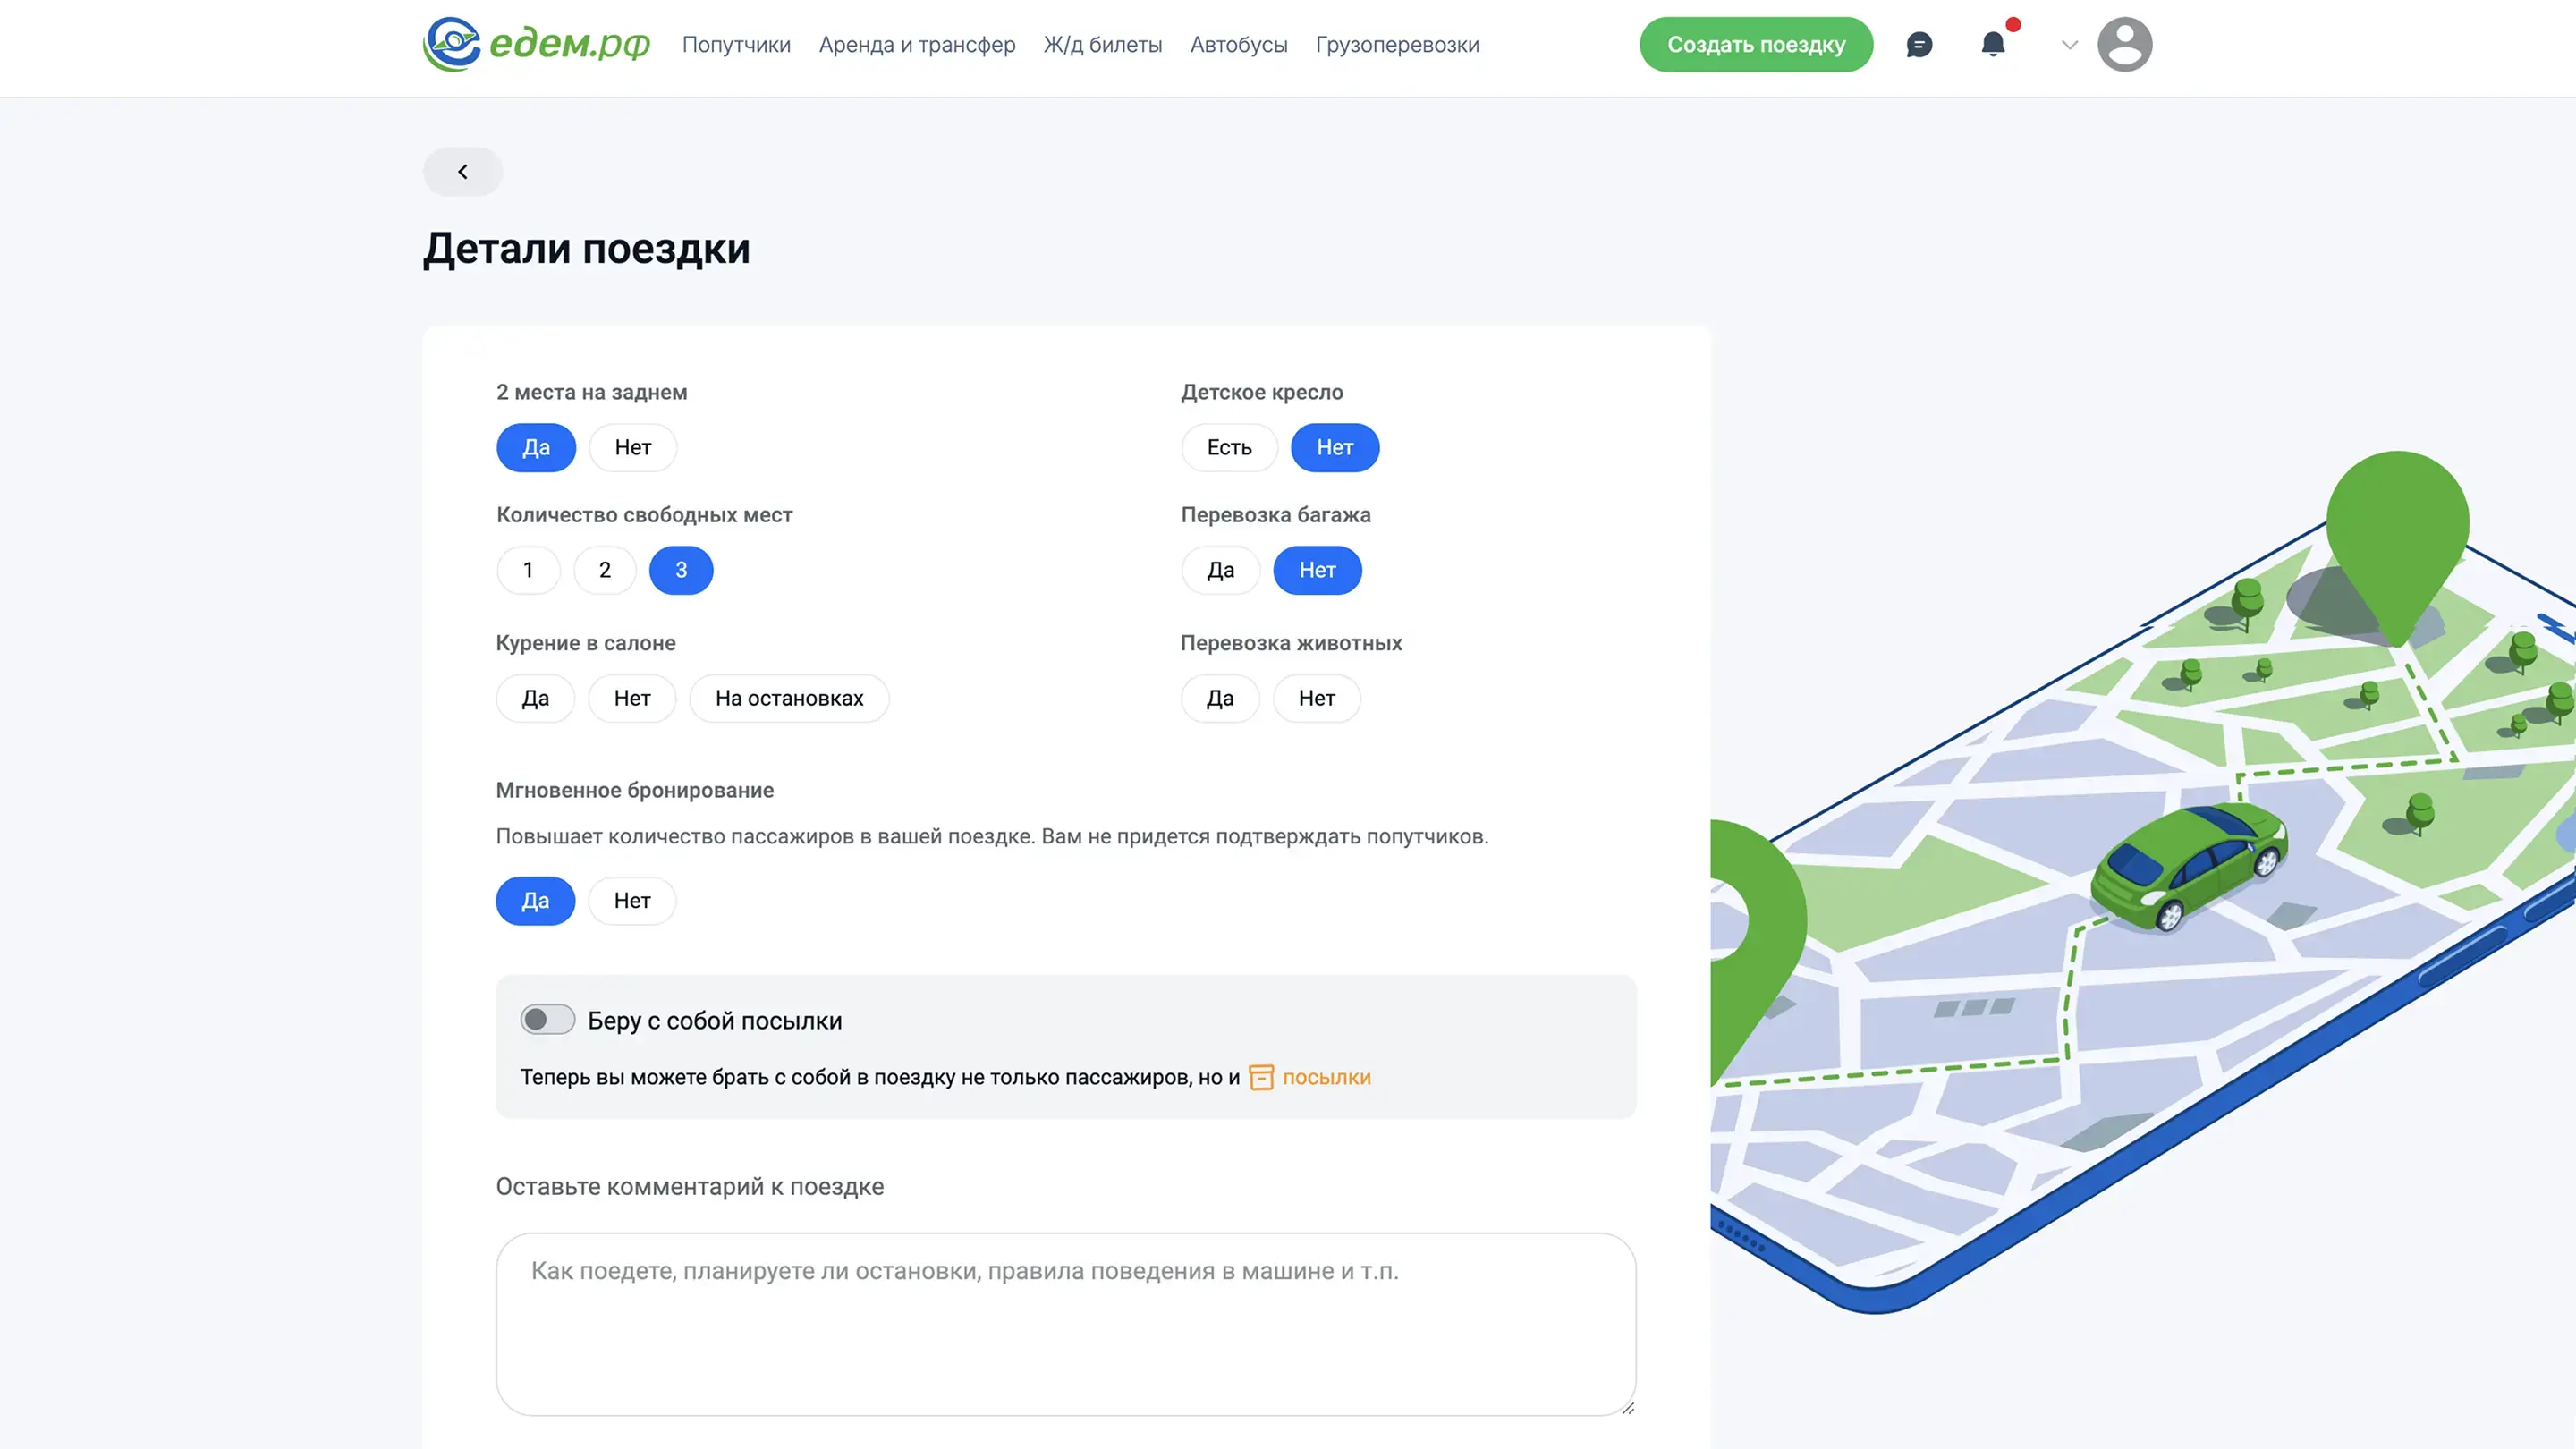Viewport: 2576px width, 1449px height.
Task: Expand the account dropdown chevron
Action: (x=2070, y=45)
